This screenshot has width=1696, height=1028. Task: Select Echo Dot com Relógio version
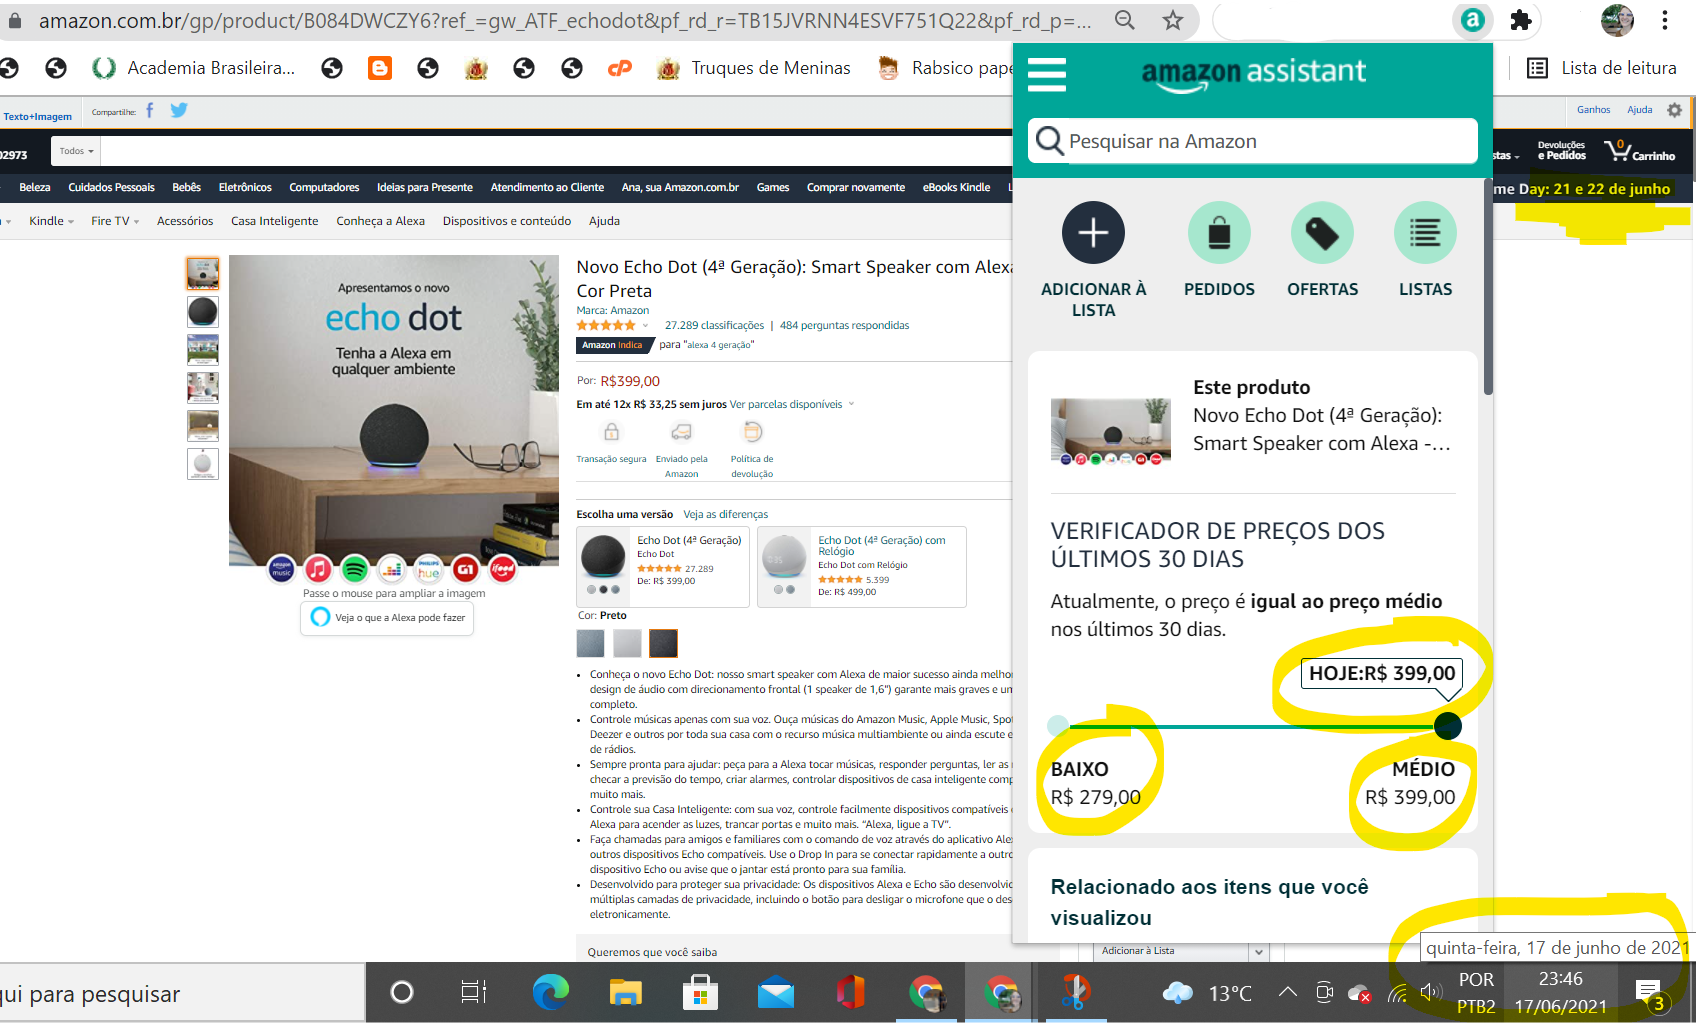click(862, 567)
